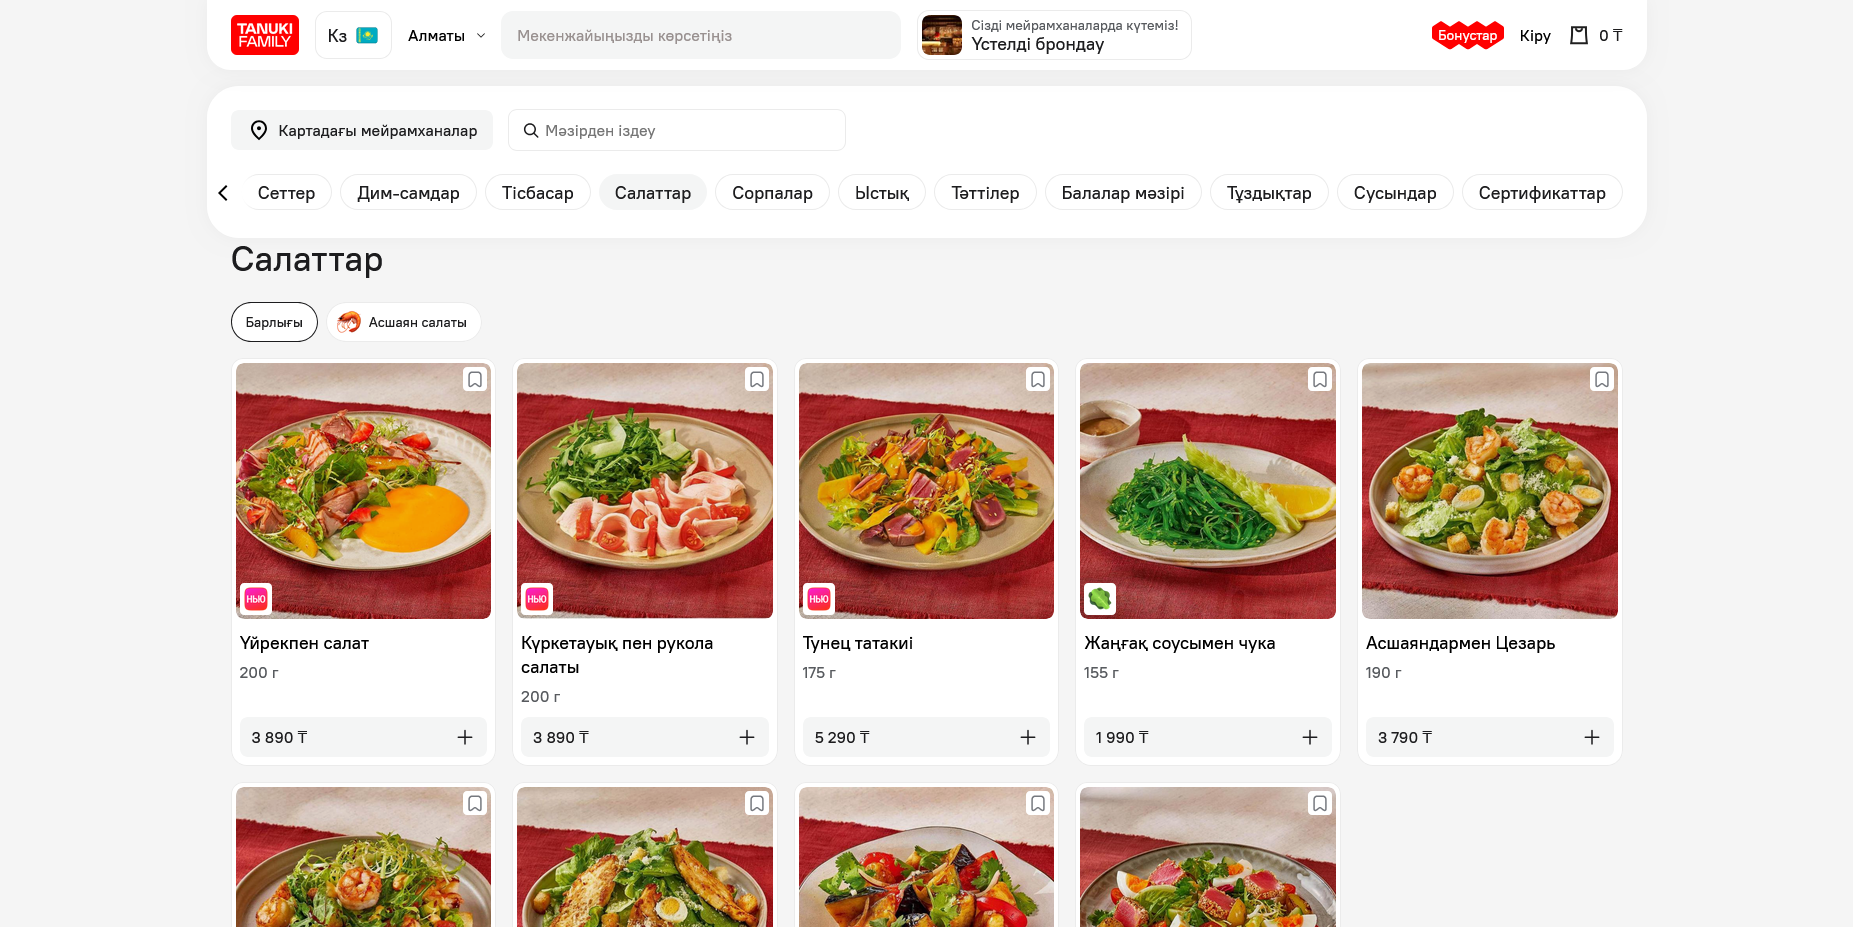Select the Тәттілер category tab

(x=985, y=193)
